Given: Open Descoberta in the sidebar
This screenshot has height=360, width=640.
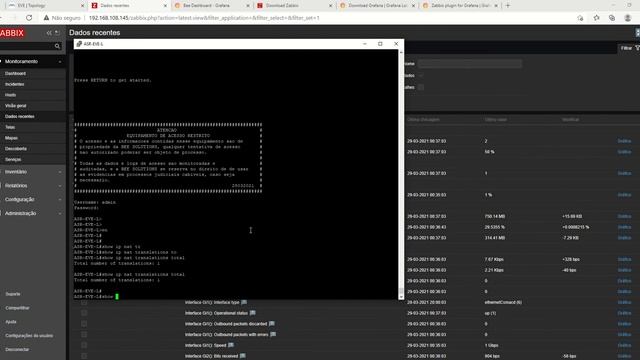Looking at the screenshot, I should tap(16, 149).
